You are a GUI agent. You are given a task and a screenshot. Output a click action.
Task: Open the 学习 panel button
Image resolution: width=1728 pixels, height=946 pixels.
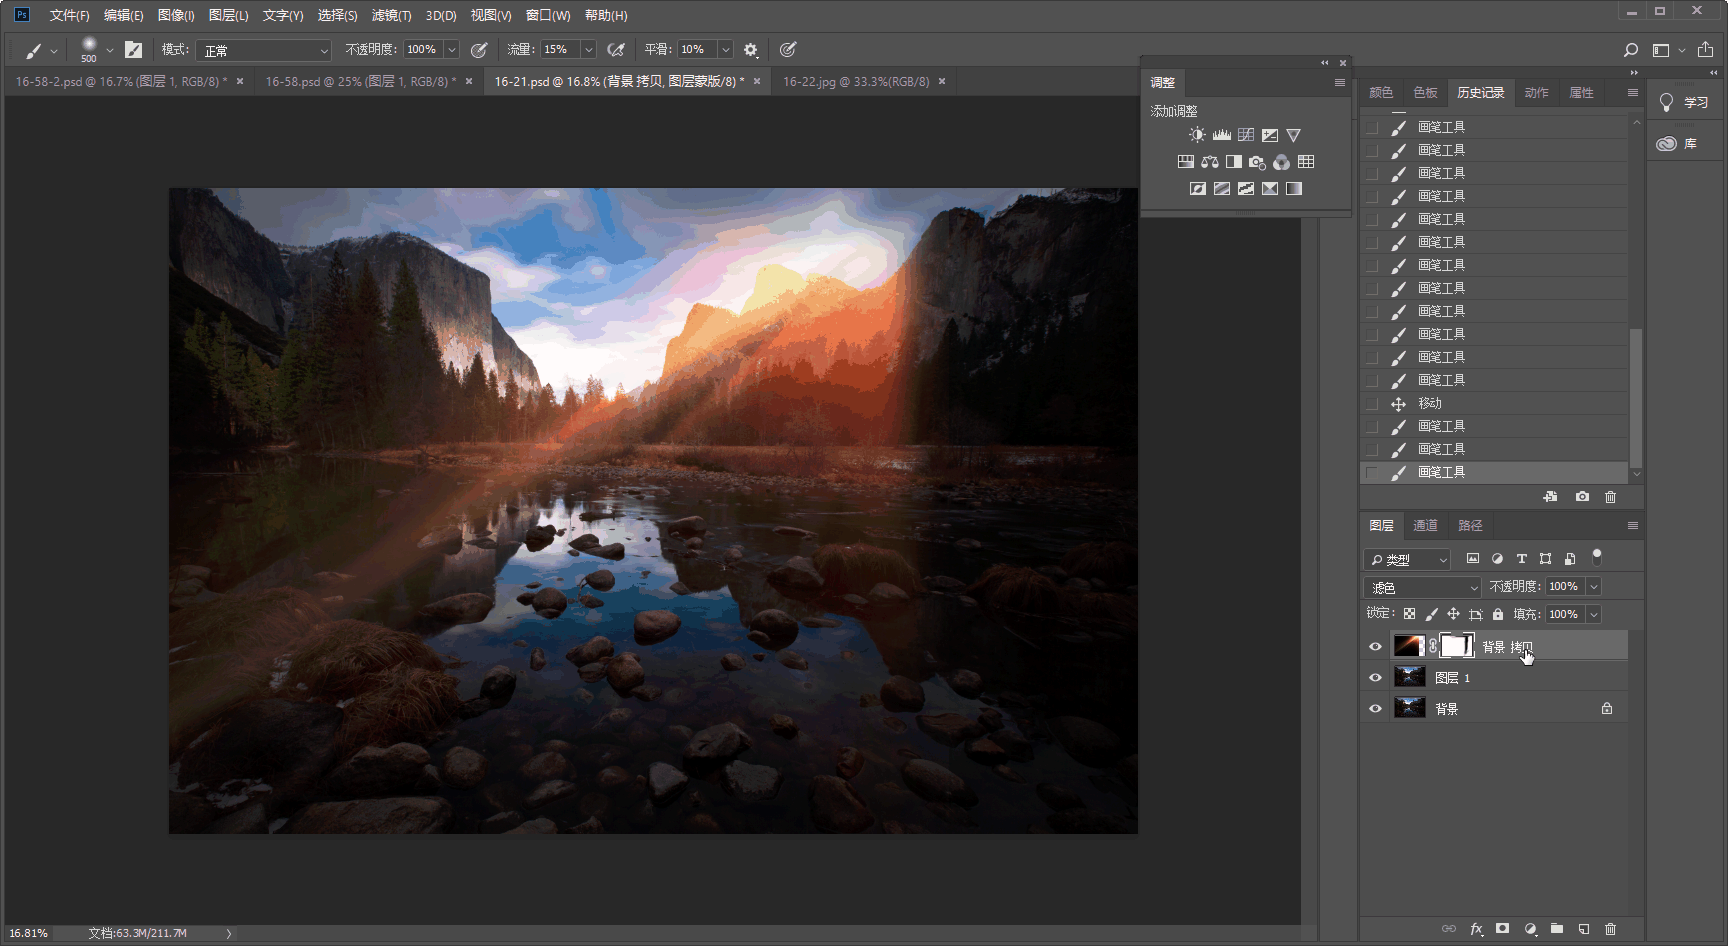(1684, 102)
